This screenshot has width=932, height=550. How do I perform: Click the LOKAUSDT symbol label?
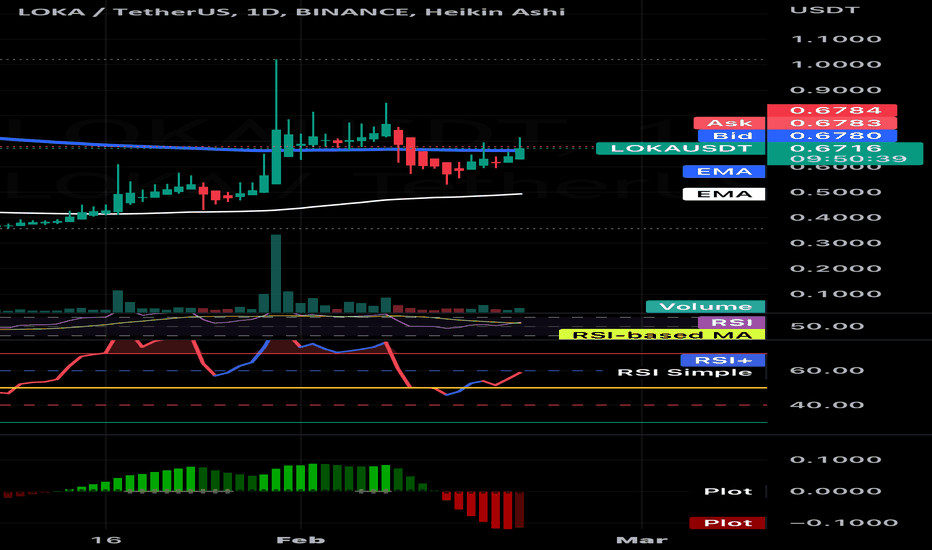coord(681,149)
